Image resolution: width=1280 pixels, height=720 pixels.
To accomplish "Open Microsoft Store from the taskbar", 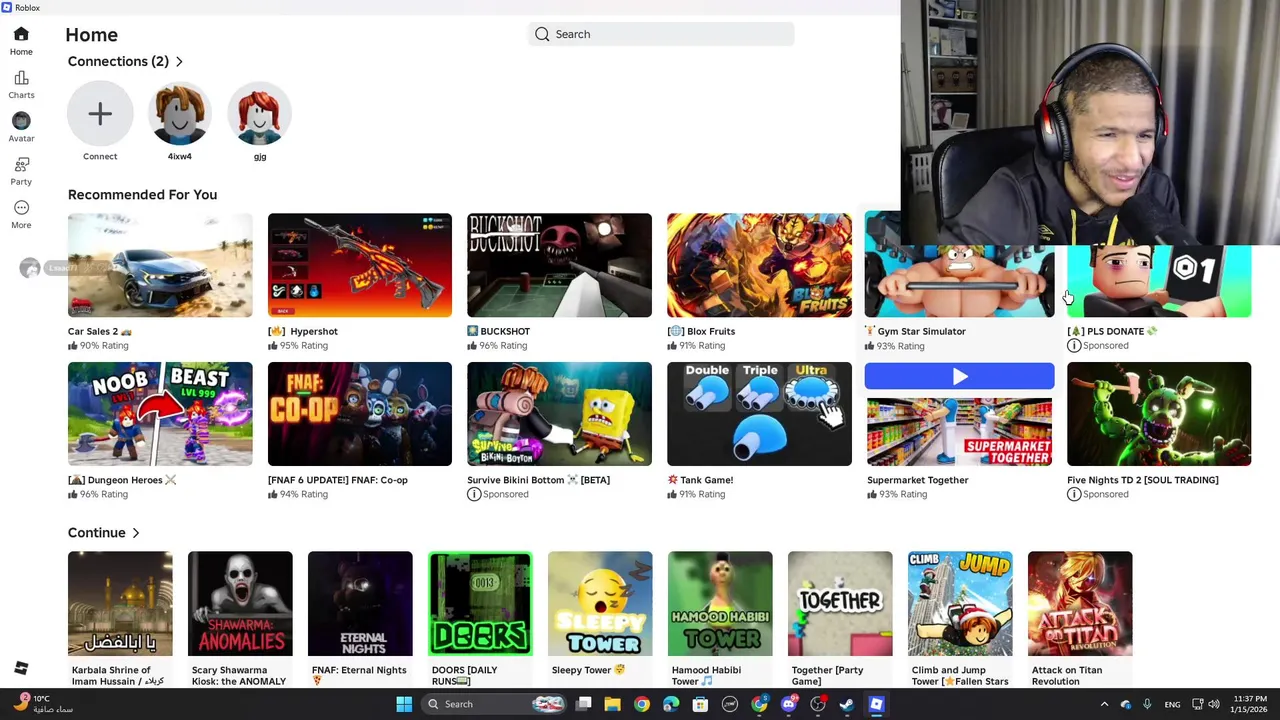I will (700, 704).
